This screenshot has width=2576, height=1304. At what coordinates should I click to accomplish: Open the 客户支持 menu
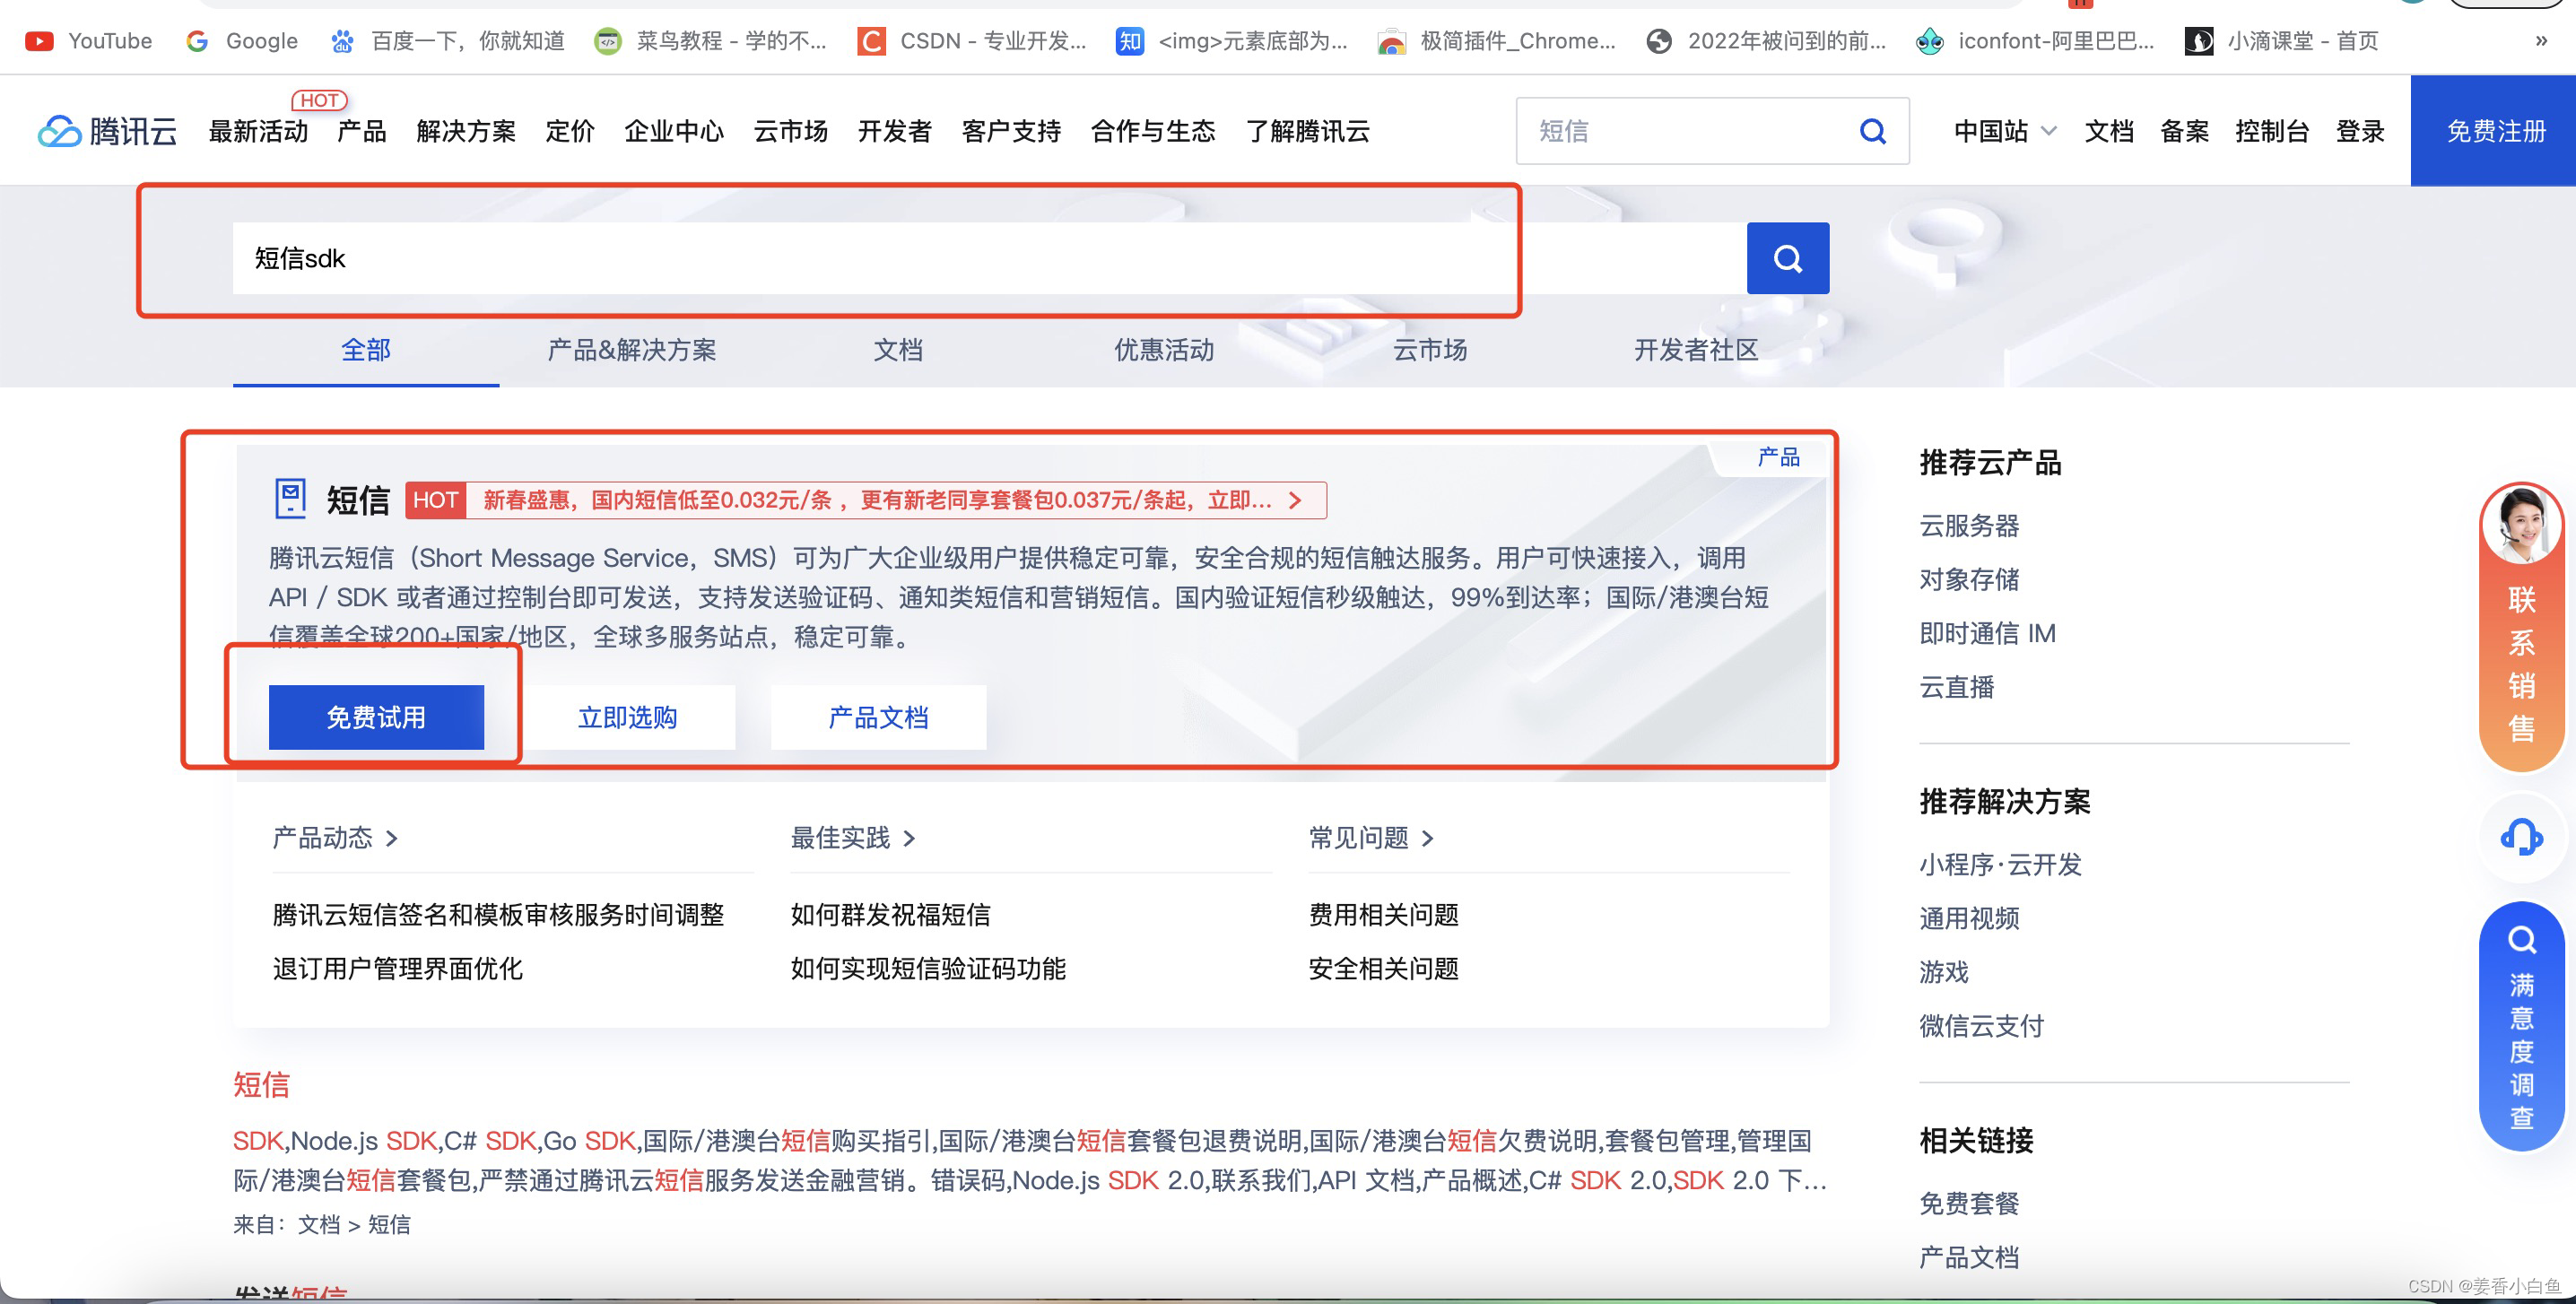pyautogui.click(x=1011, y=131)
